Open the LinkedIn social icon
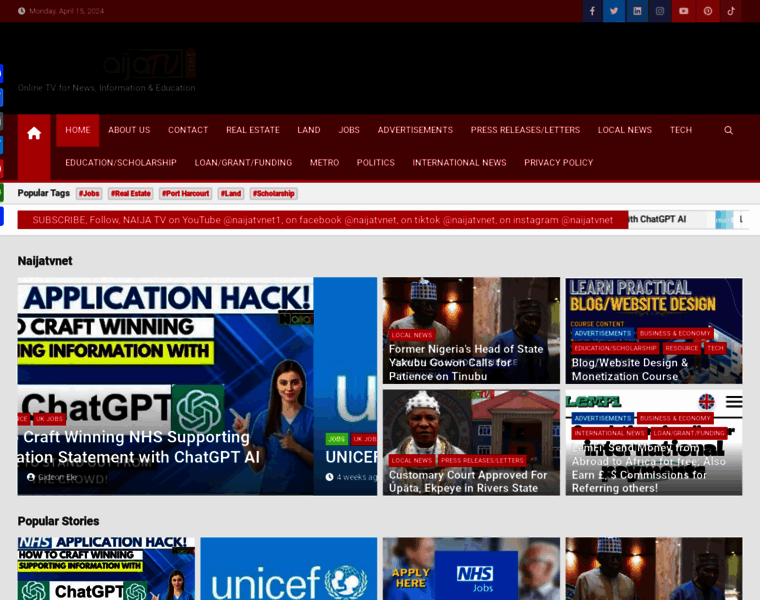This screenshot has height=600, width=760. 637,11
